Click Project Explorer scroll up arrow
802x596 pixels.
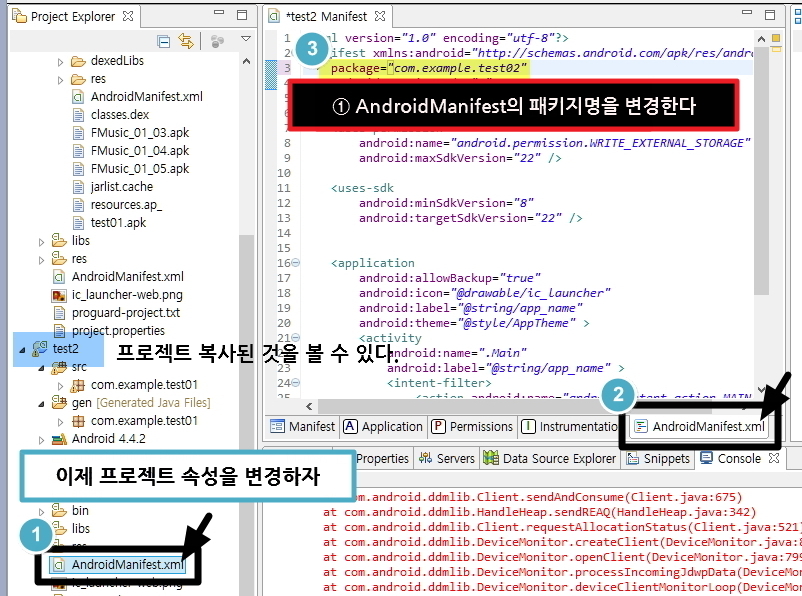click(246, 62)
